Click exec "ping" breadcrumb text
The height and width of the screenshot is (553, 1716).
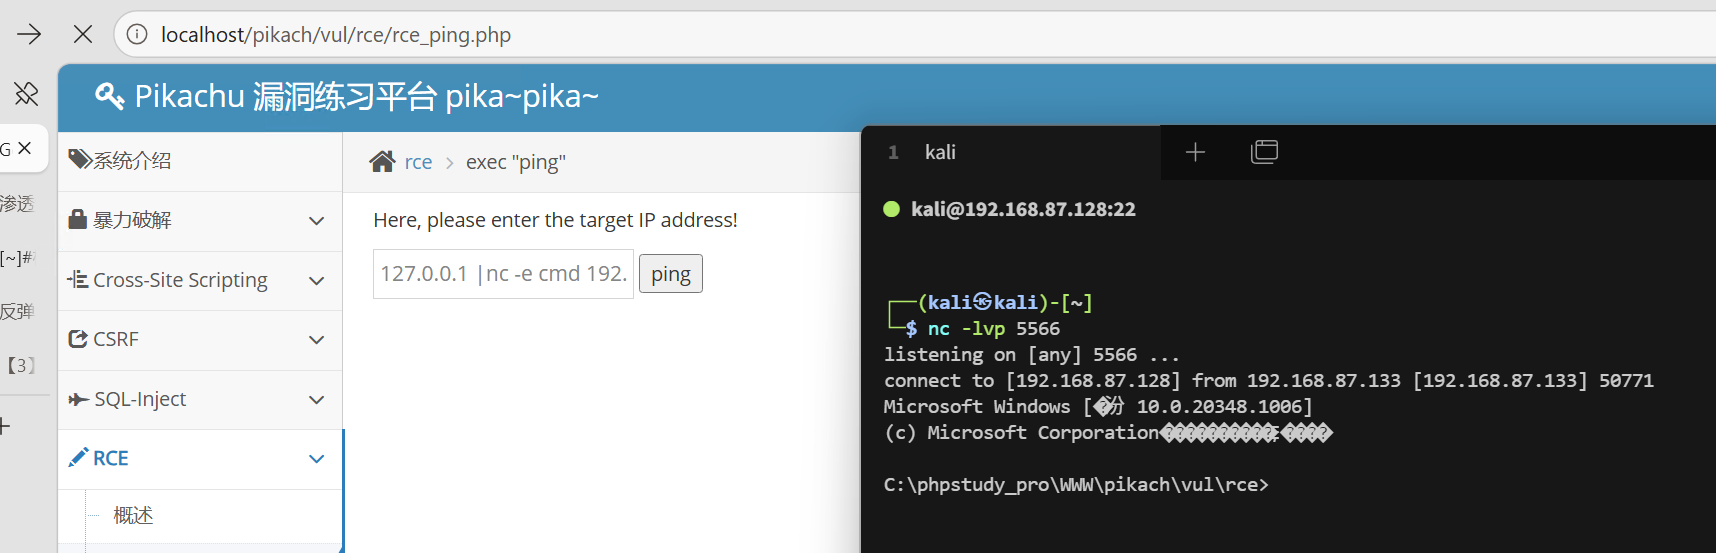tap(516, 162)
